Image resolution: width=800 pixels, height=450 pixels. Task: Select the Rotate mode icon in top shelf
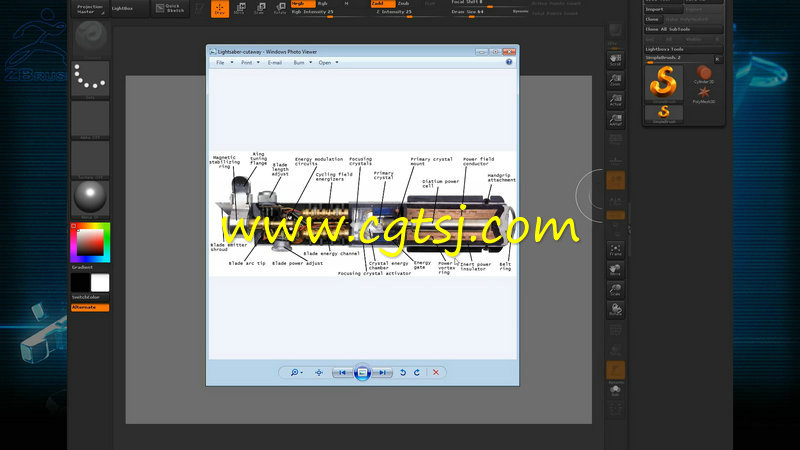280,8
